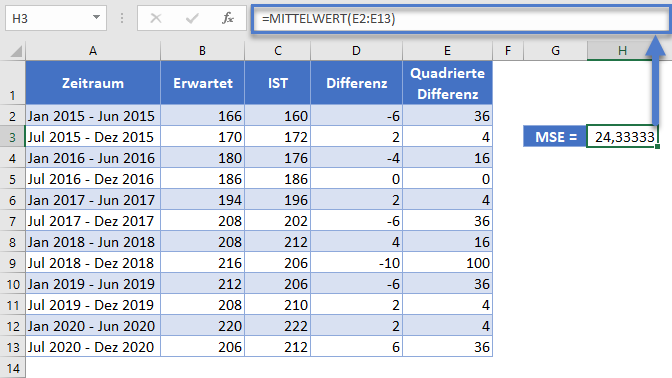Screen dimensions: 672x378
Task: Select Erwartet value 166
Action: (x=202, y=116)
